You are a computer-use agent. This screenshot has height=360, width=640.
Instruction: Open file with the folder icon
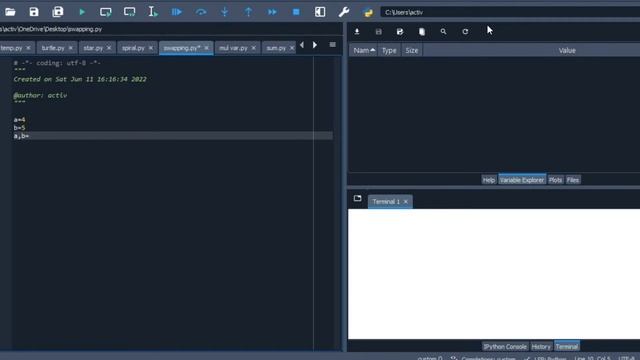[10, 12]
